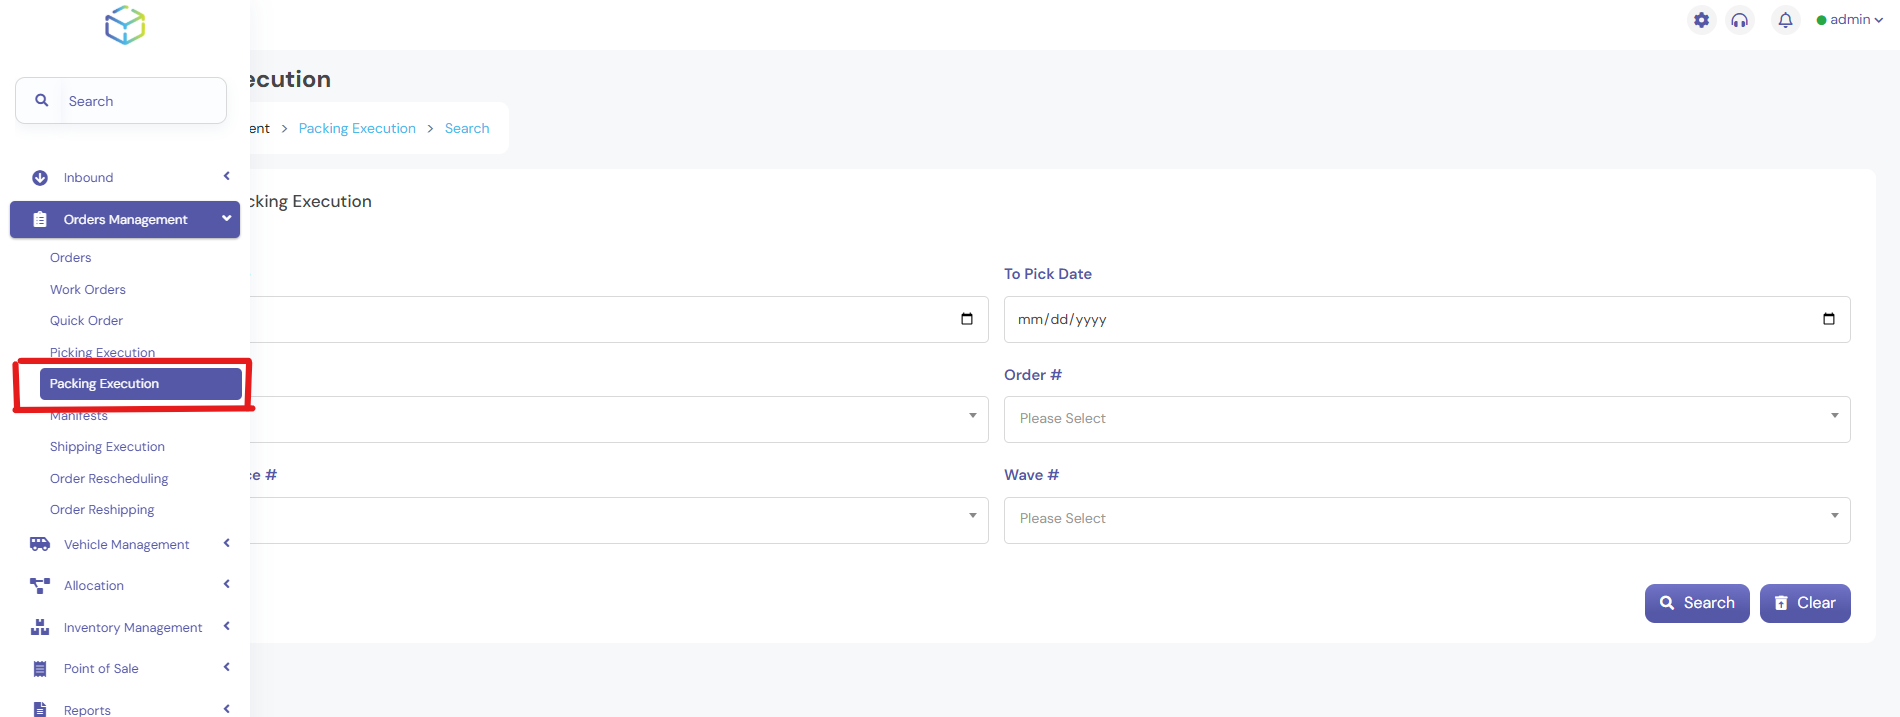Open calendar picker for To Pick Date
The height and width of the screenshot is (717, 1900).
point(1828,319)
